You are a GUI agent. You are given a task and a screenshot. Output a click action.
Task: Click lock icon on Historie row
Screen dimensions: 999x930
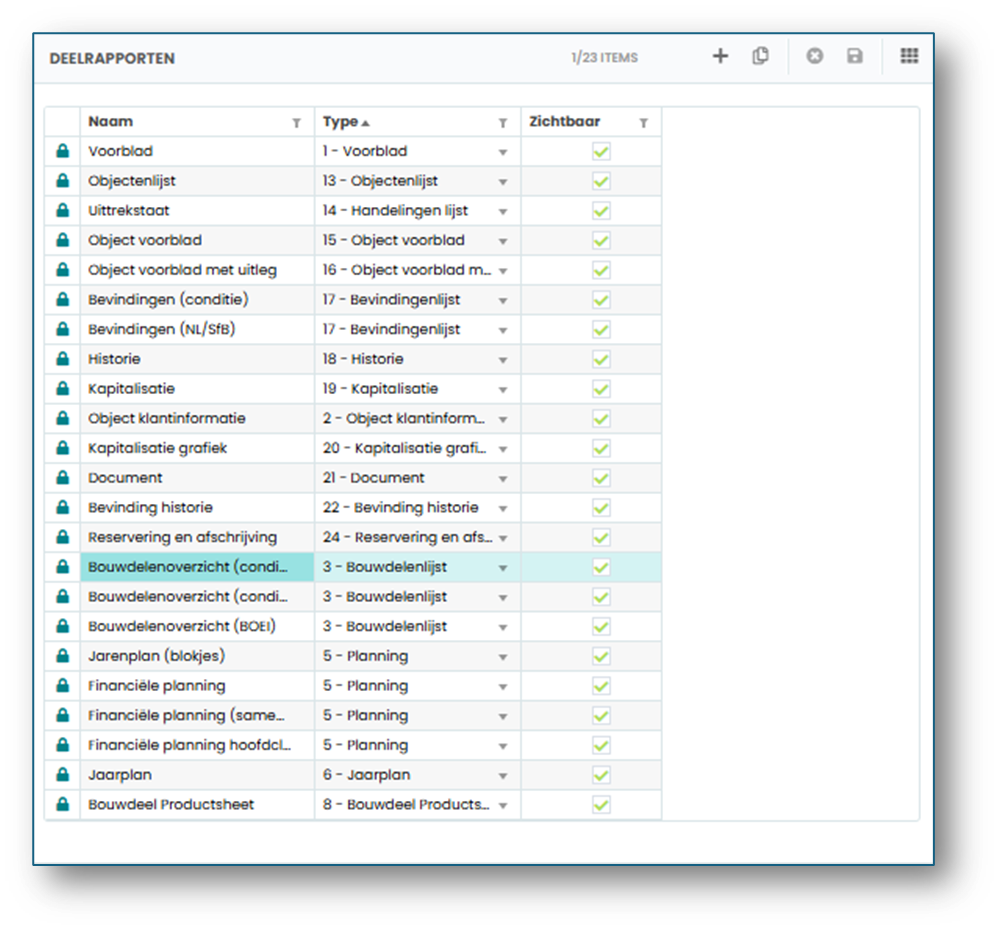click(62, 359)
